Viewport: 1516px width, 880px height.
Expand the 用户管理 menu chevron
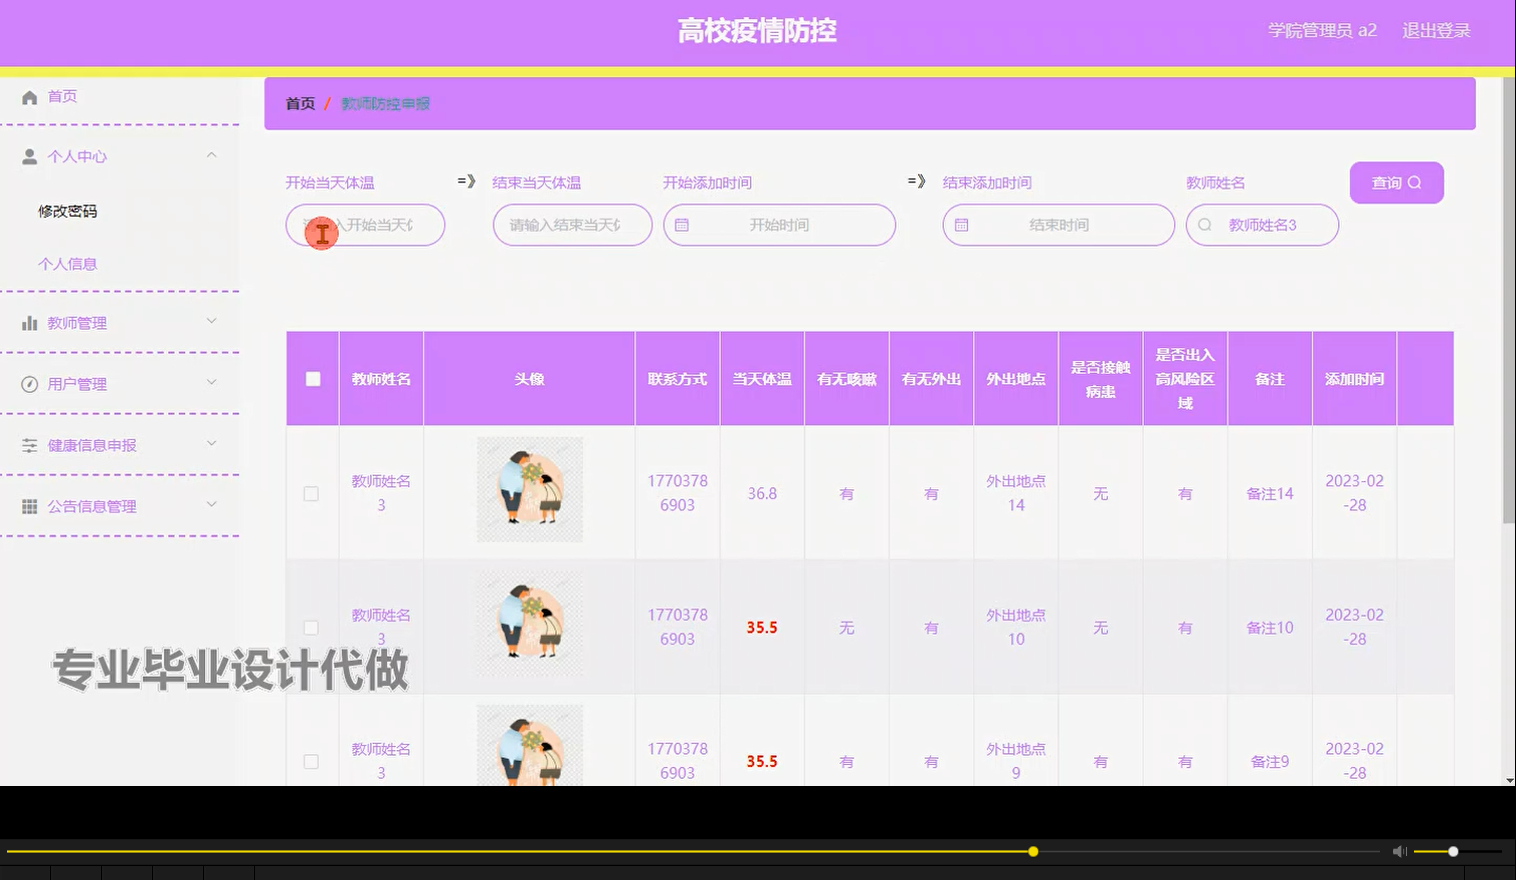click(211, 382)
